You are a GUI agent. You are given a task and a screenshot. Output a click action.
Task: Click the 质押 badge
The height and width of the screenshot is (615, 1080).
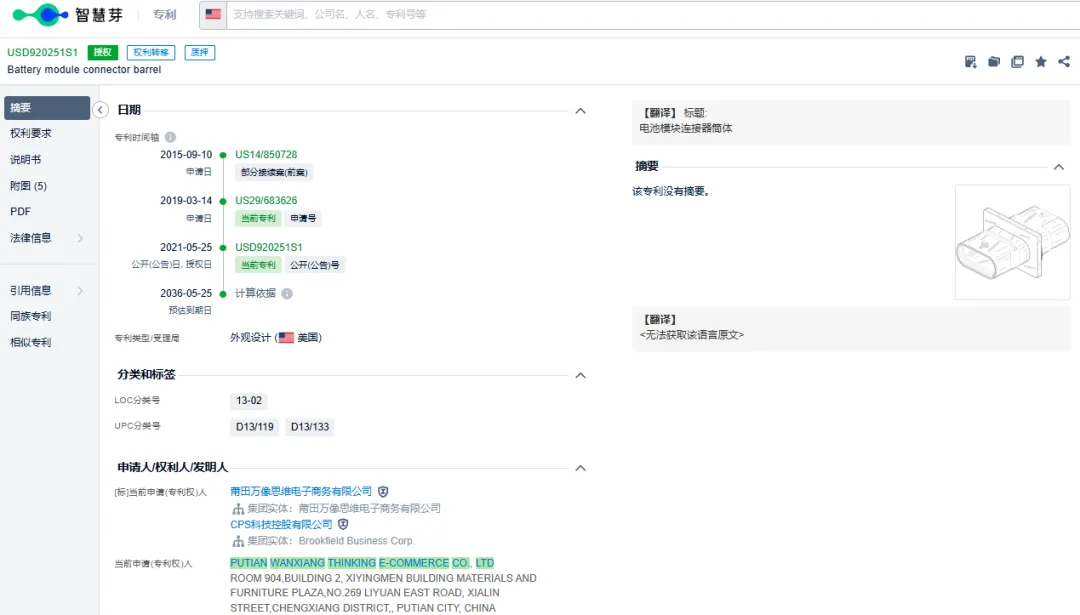(x=200, y=52)
